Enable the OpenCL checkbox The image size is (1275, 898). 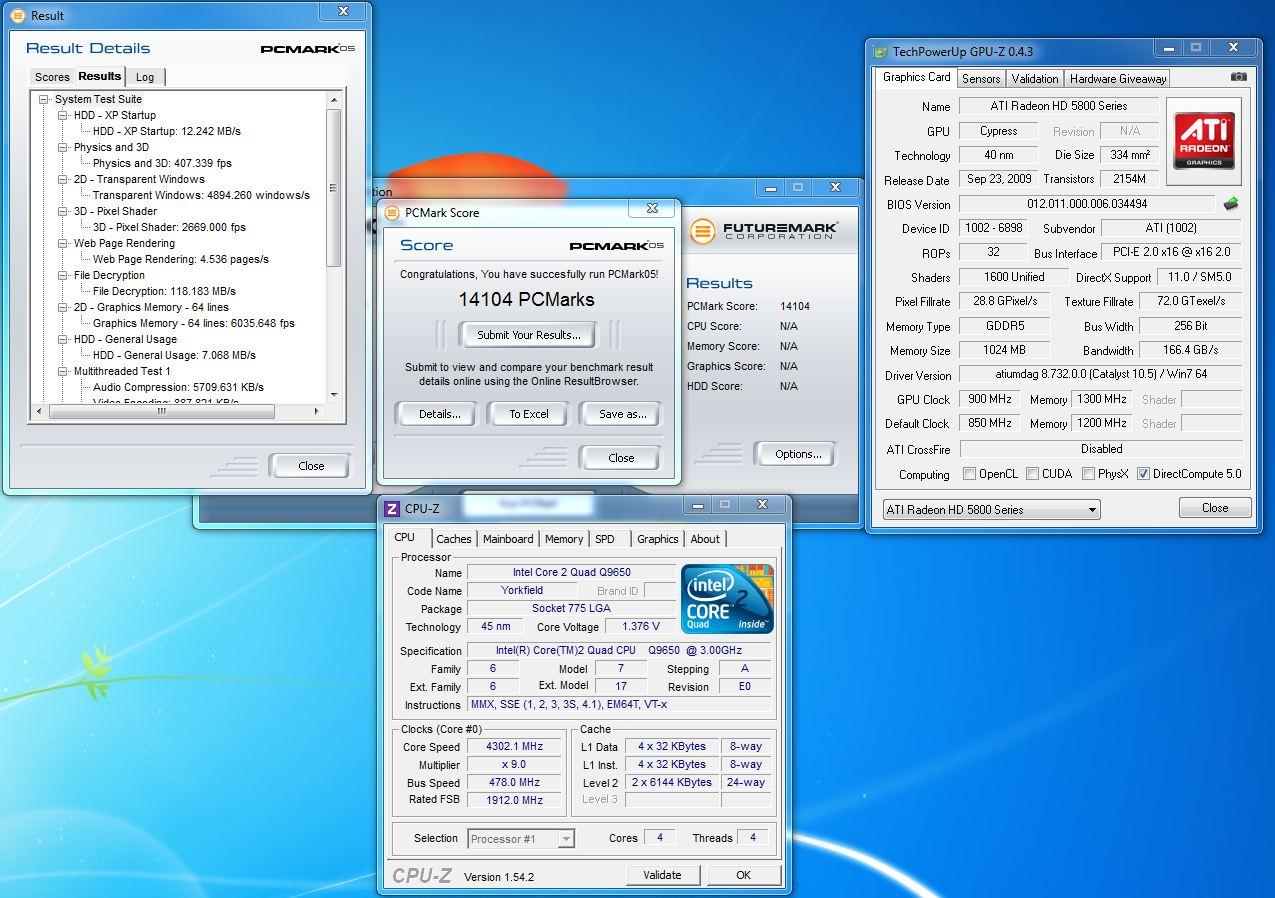[969, 474]
